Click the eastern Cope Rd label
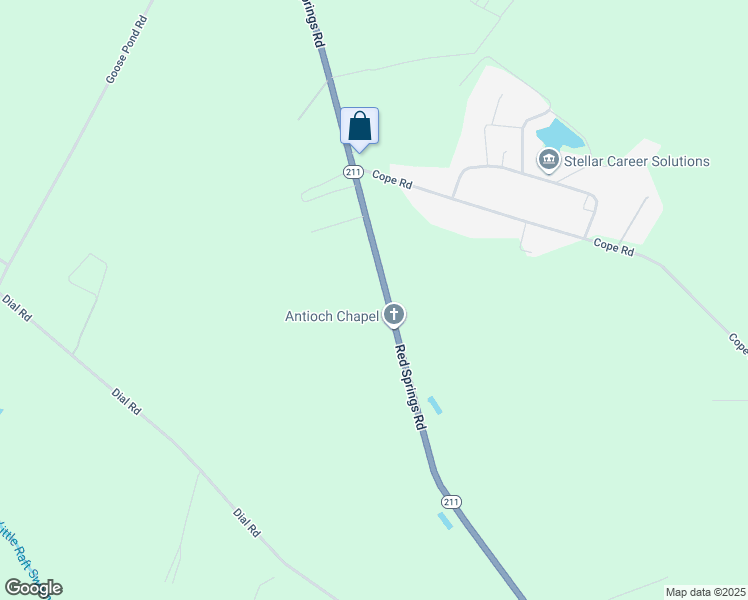Viewport: 748px width, 600px height. 613,247
